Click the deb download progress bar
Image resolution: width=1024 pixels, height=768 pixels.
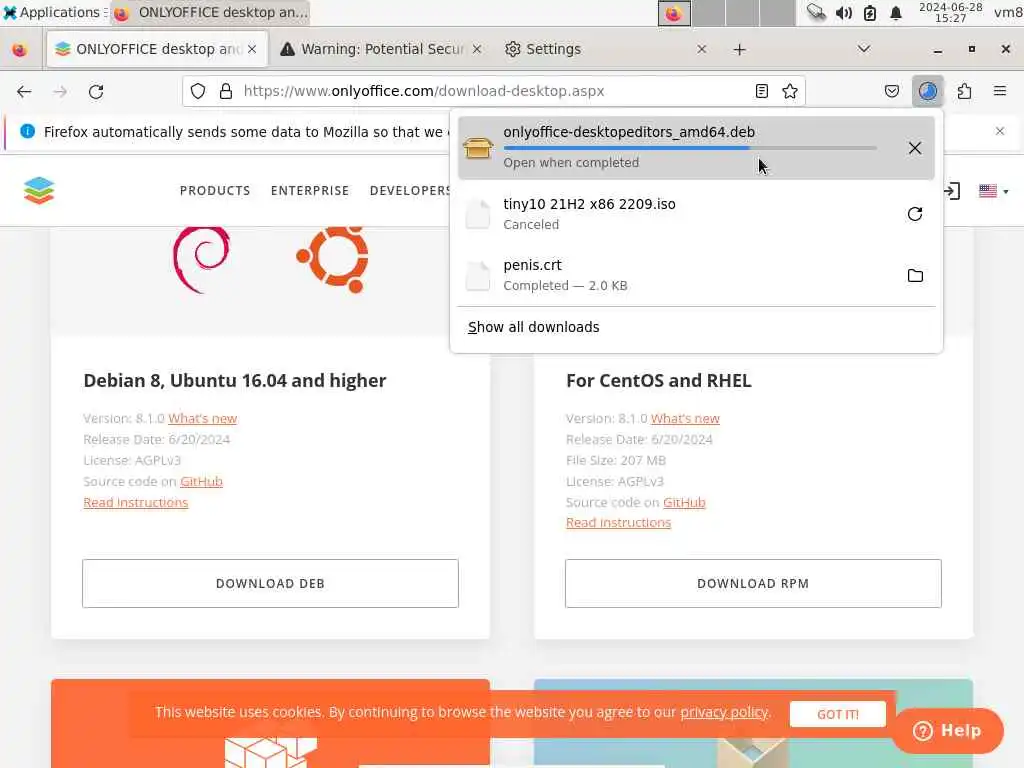690,148
